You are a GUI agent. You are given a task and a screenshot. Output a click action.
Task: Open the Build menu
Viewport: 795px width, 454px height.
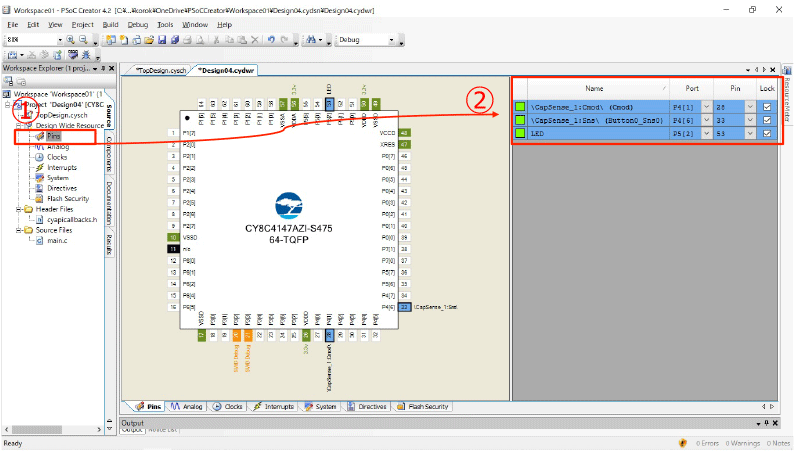[x=110, y=24]
